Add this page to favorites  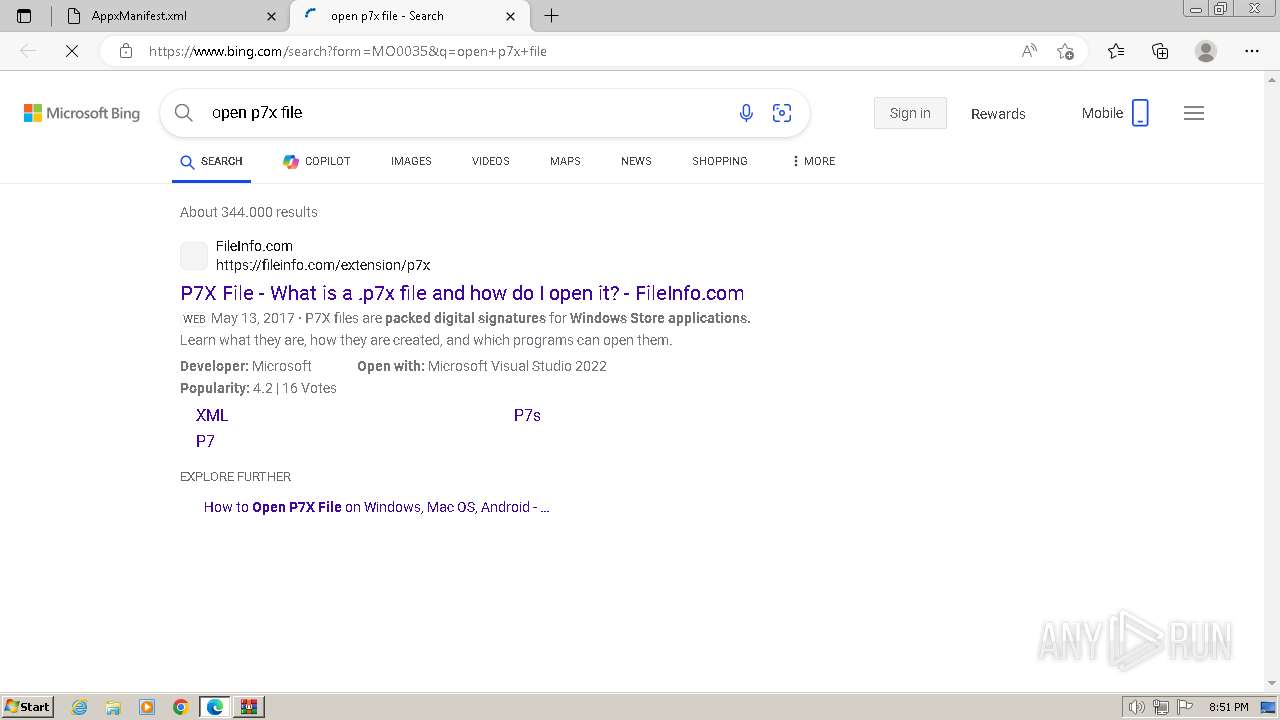coord(1065,51)
